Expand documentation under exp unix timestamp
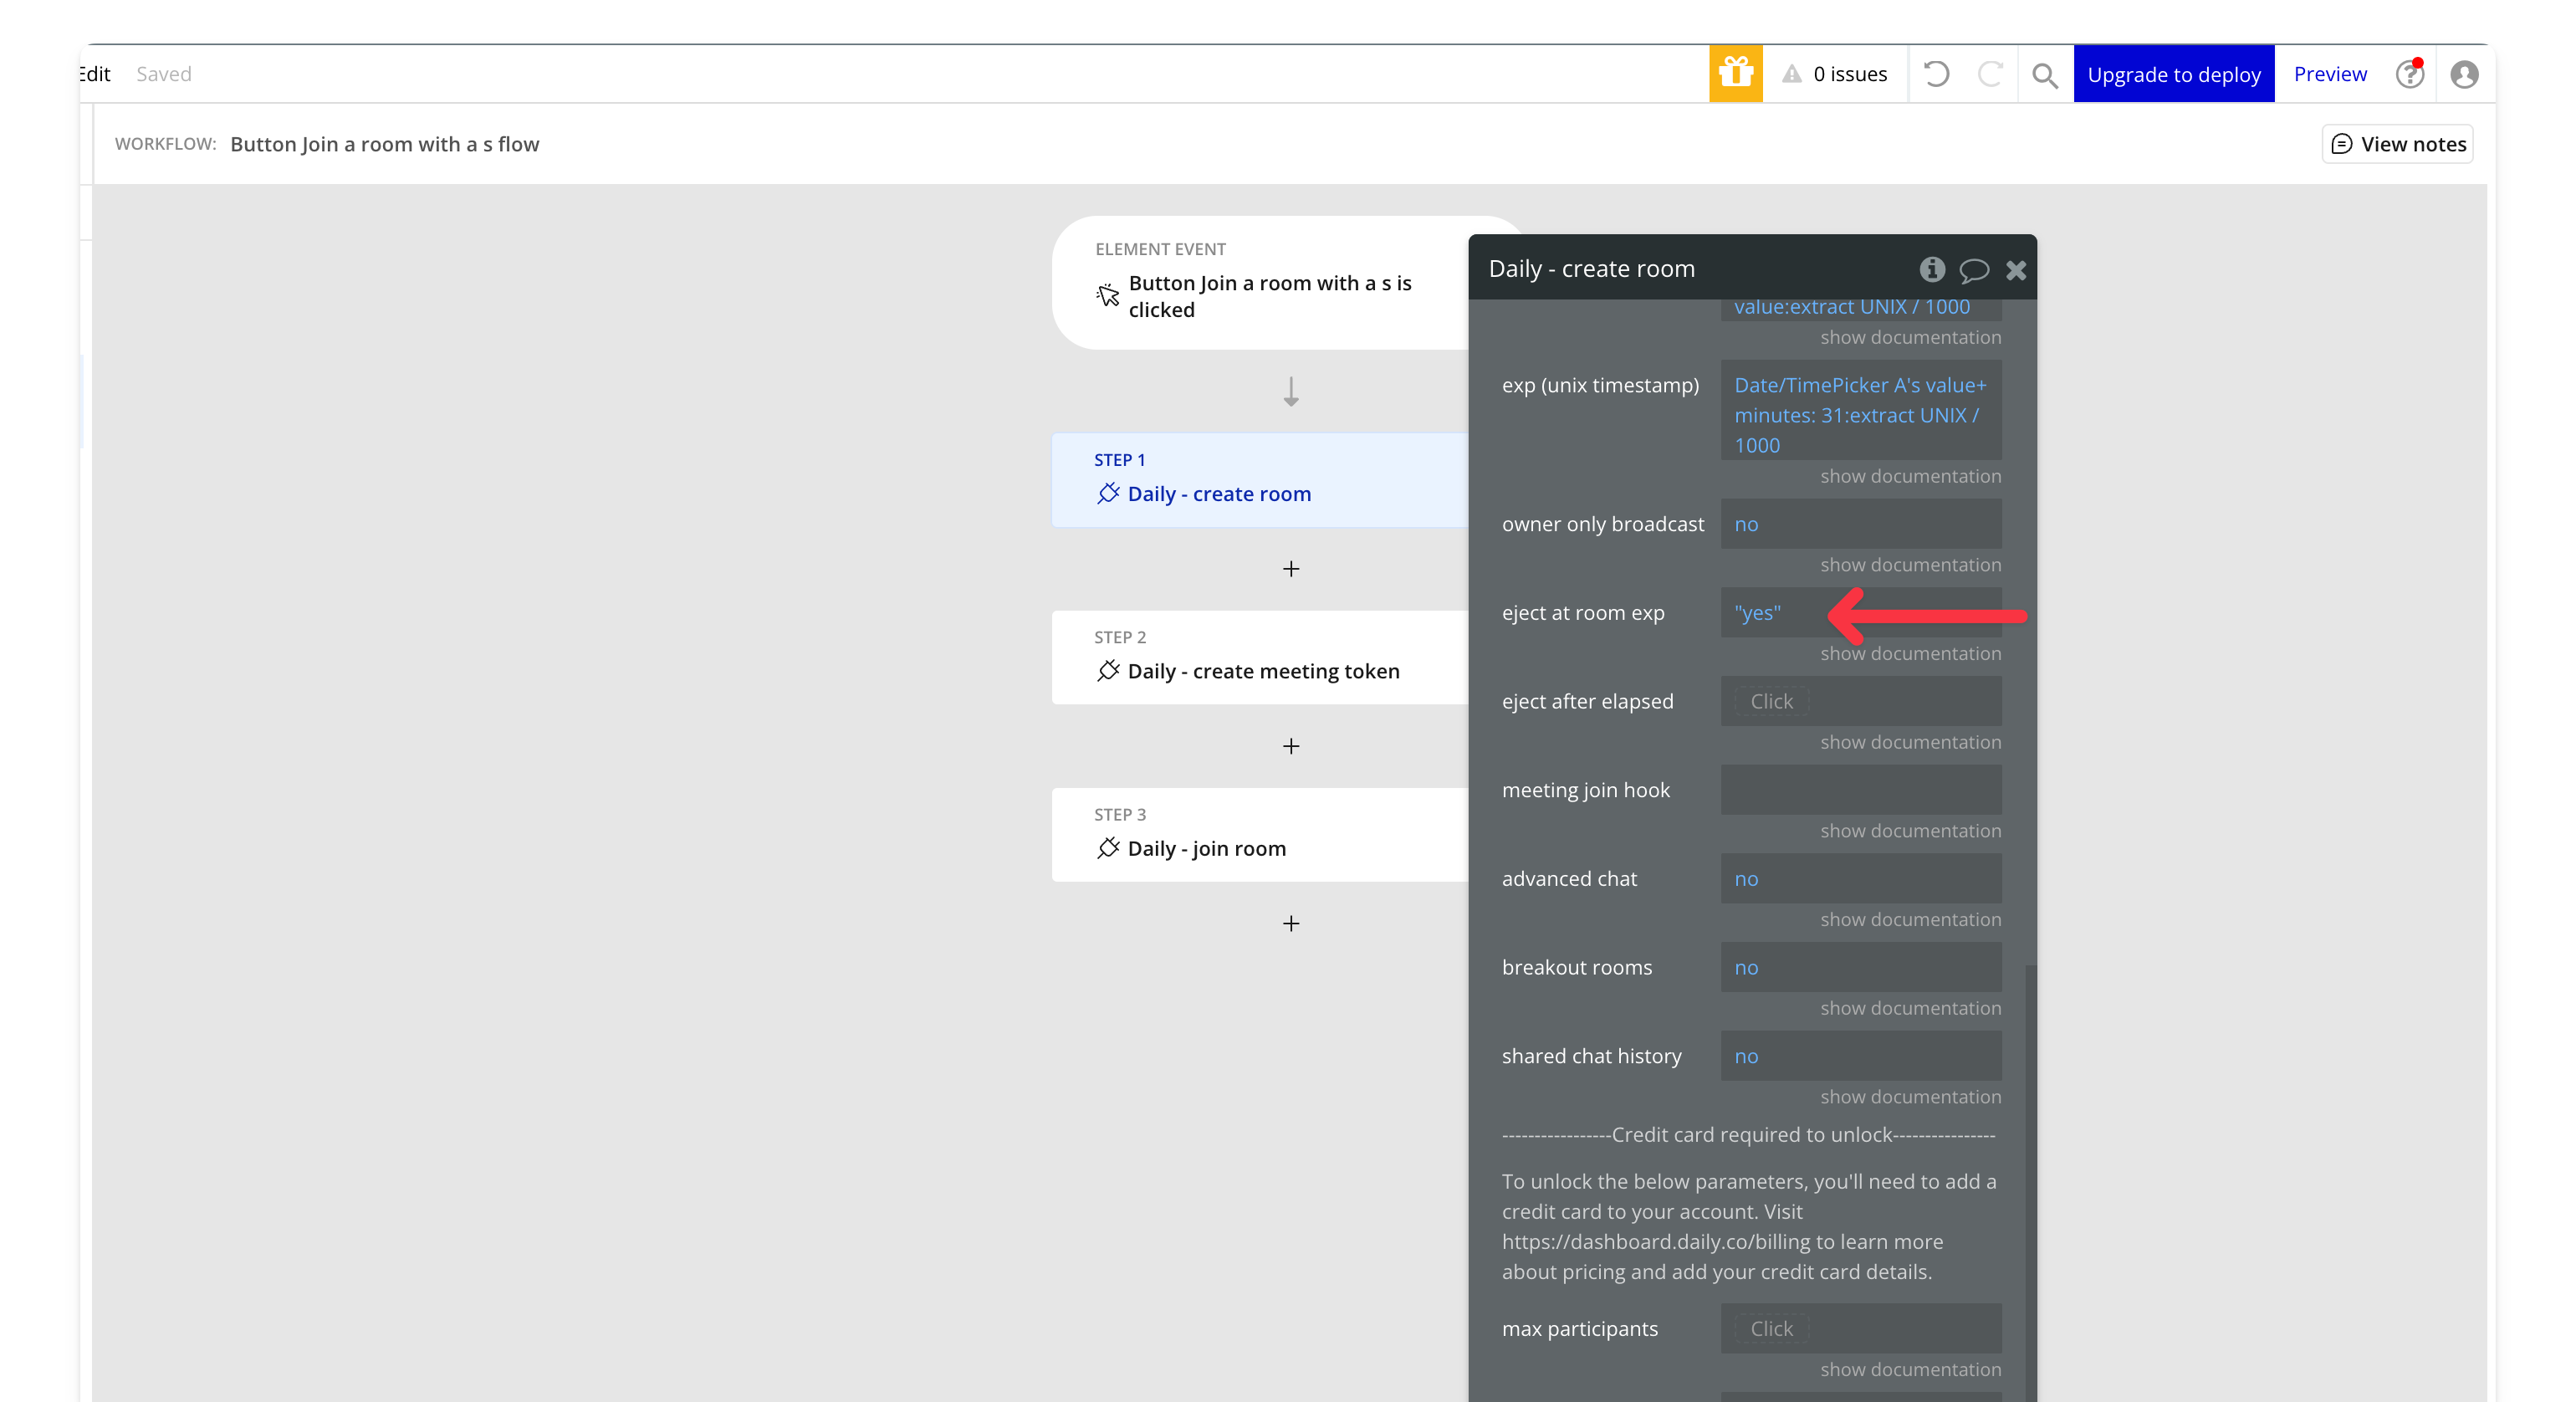2576x1402 pixels. [1910, 476]
